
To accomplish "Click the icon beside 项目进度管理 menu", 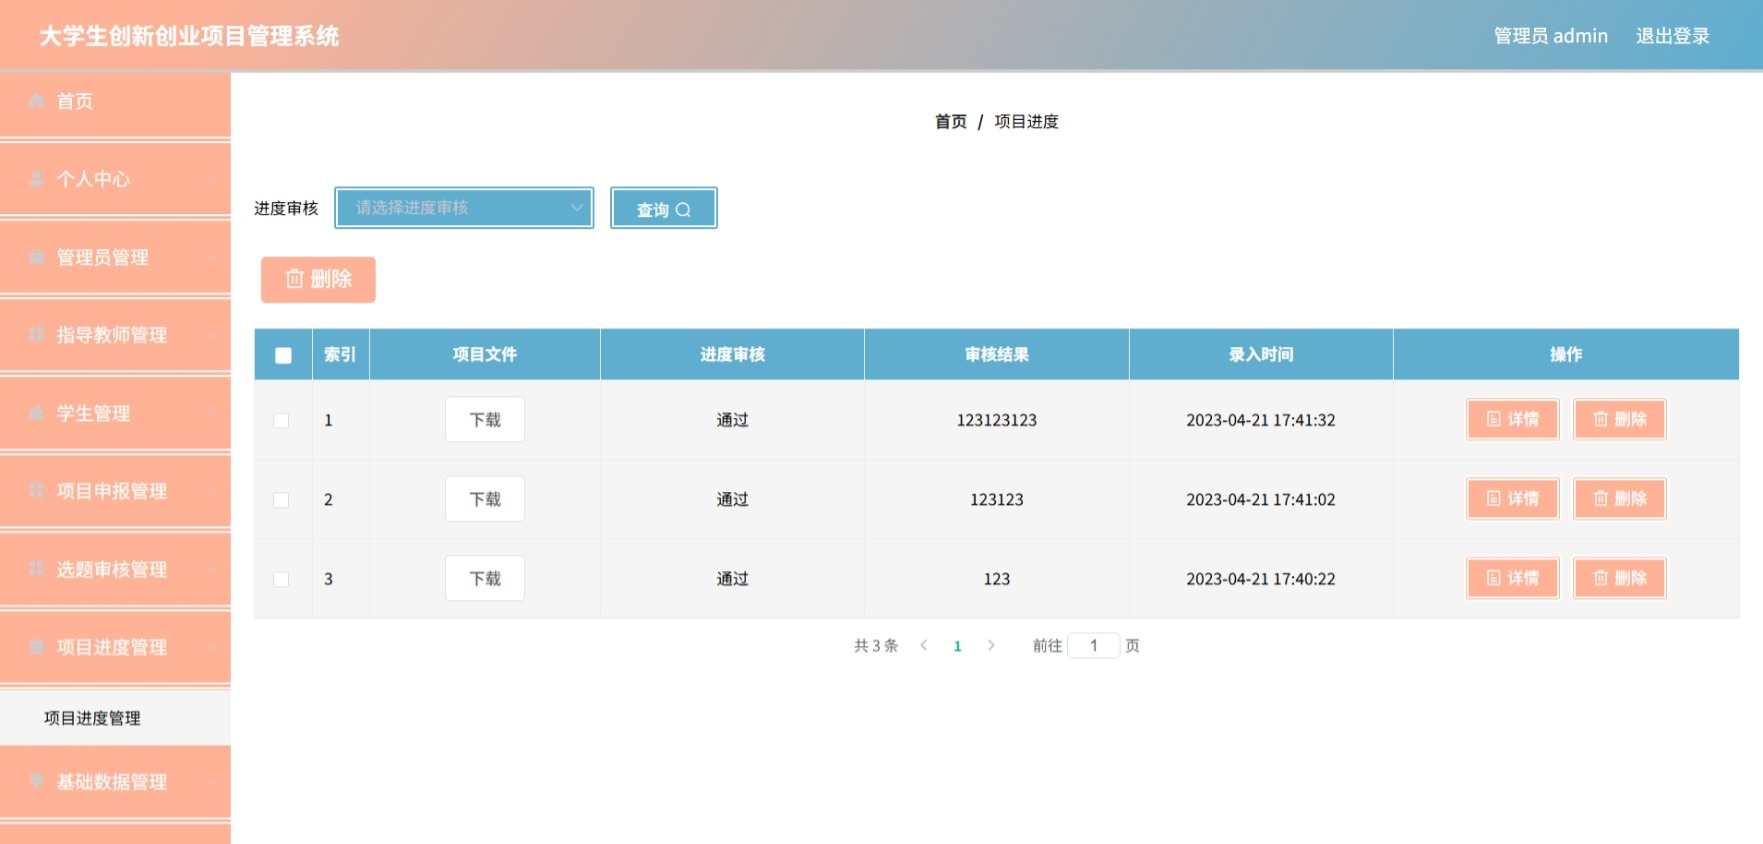I will tap(37, 647).
